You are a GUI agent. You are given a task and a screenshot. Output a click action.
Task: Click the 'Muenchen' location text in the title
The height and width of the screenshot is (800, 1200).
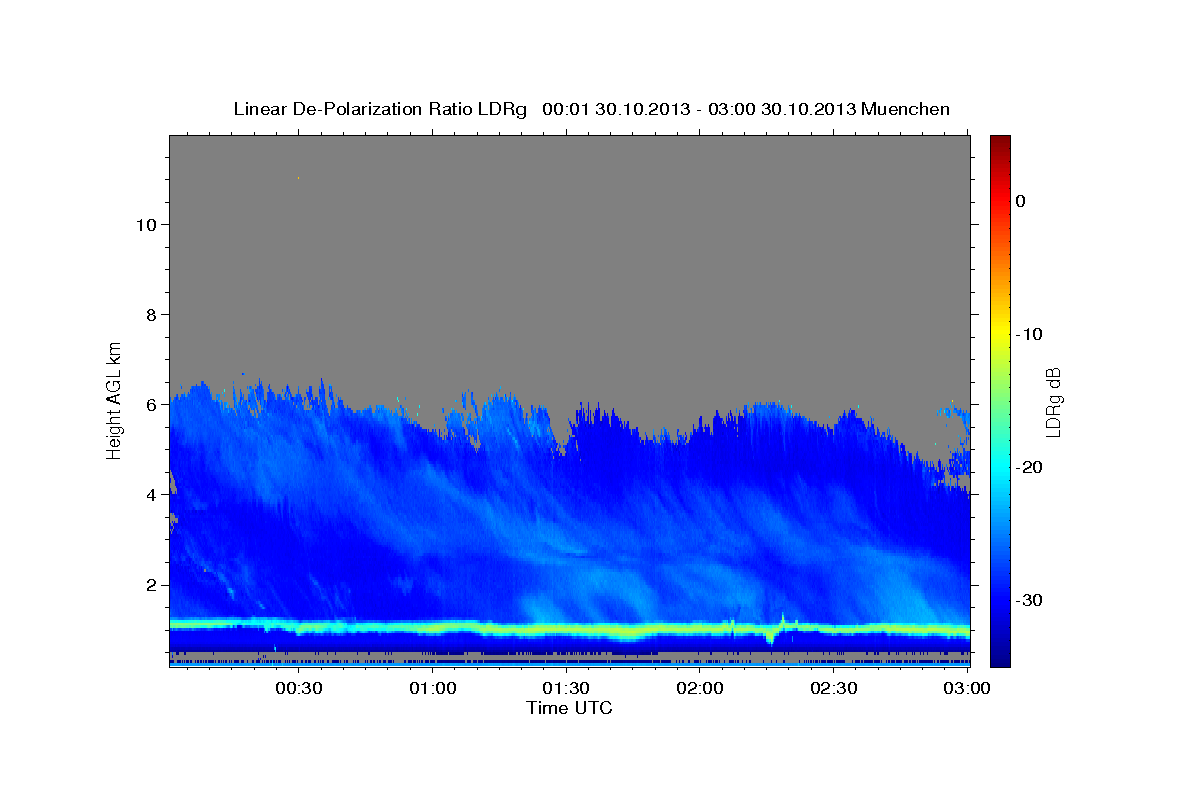pyautogui.click(x=906, y=110)
